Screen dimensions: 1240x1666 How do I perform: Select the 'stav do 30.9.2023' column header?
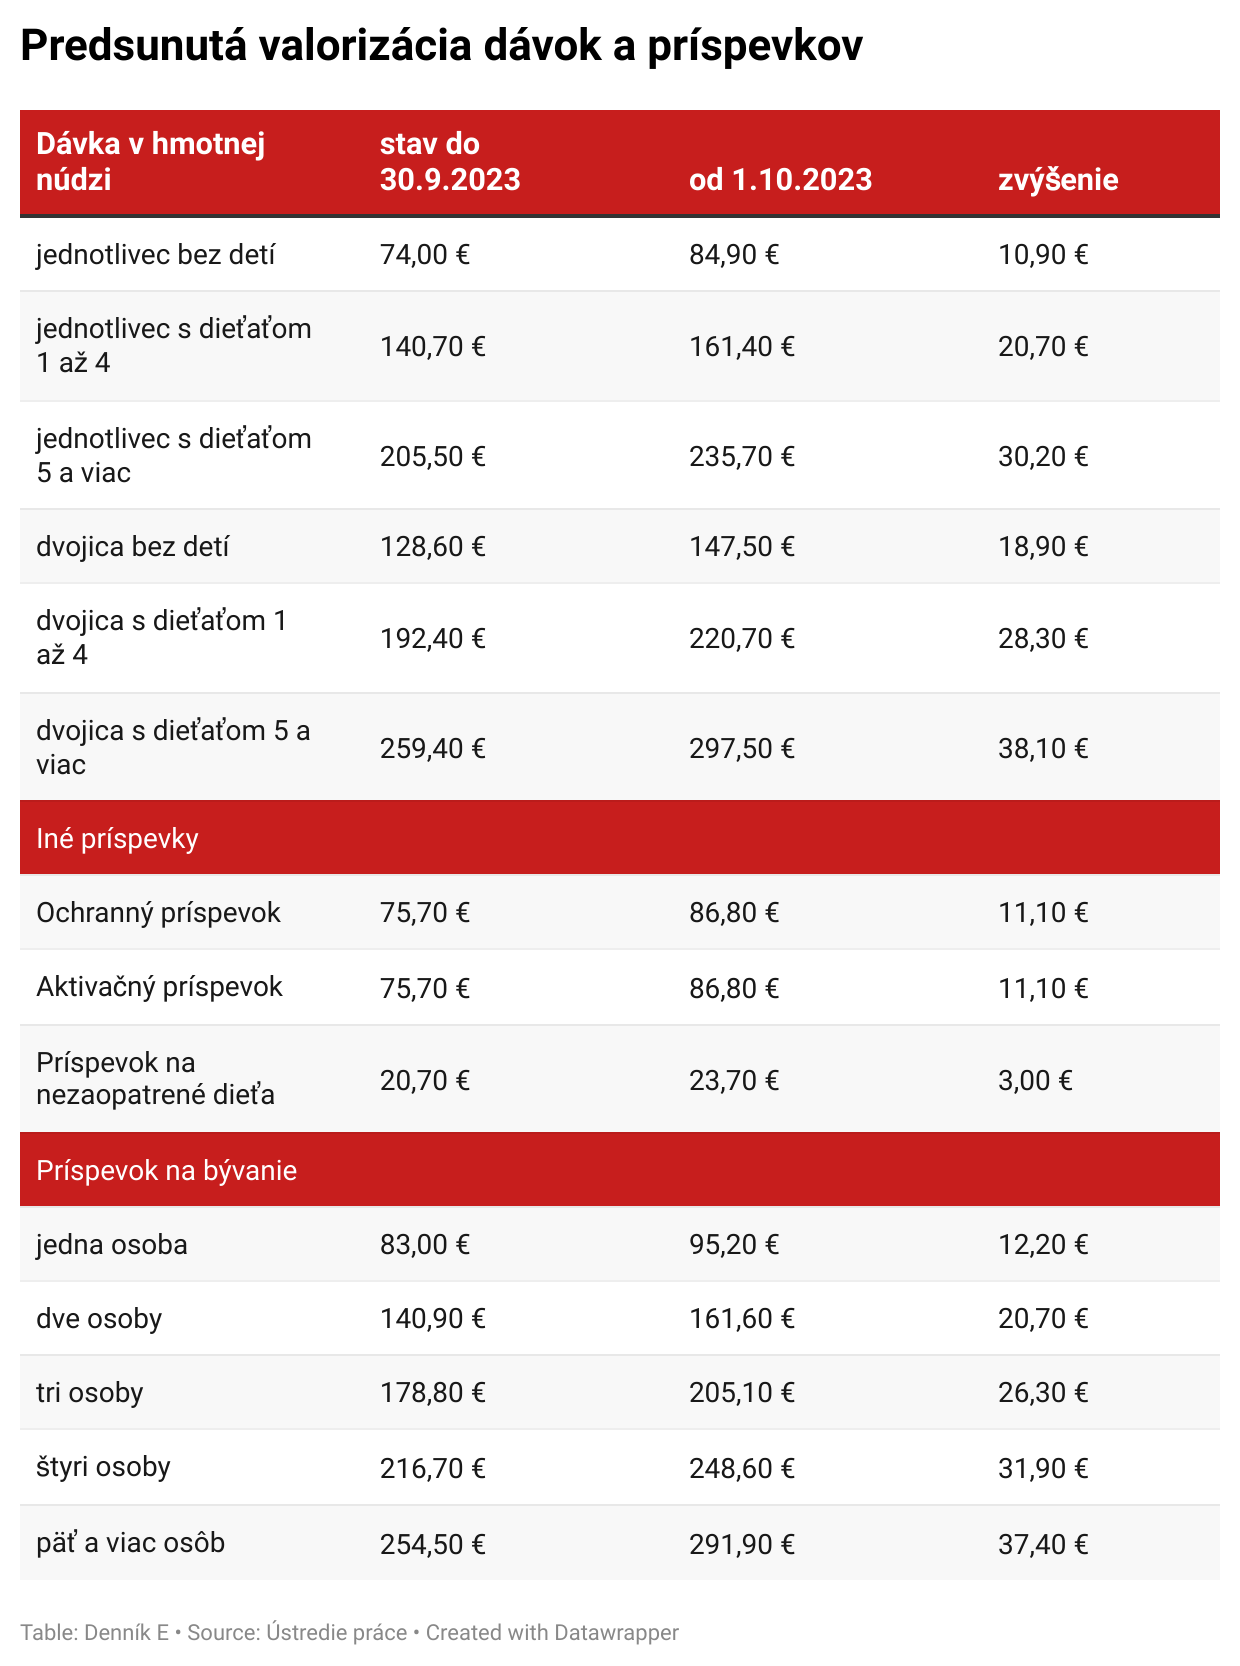(450, 162)
